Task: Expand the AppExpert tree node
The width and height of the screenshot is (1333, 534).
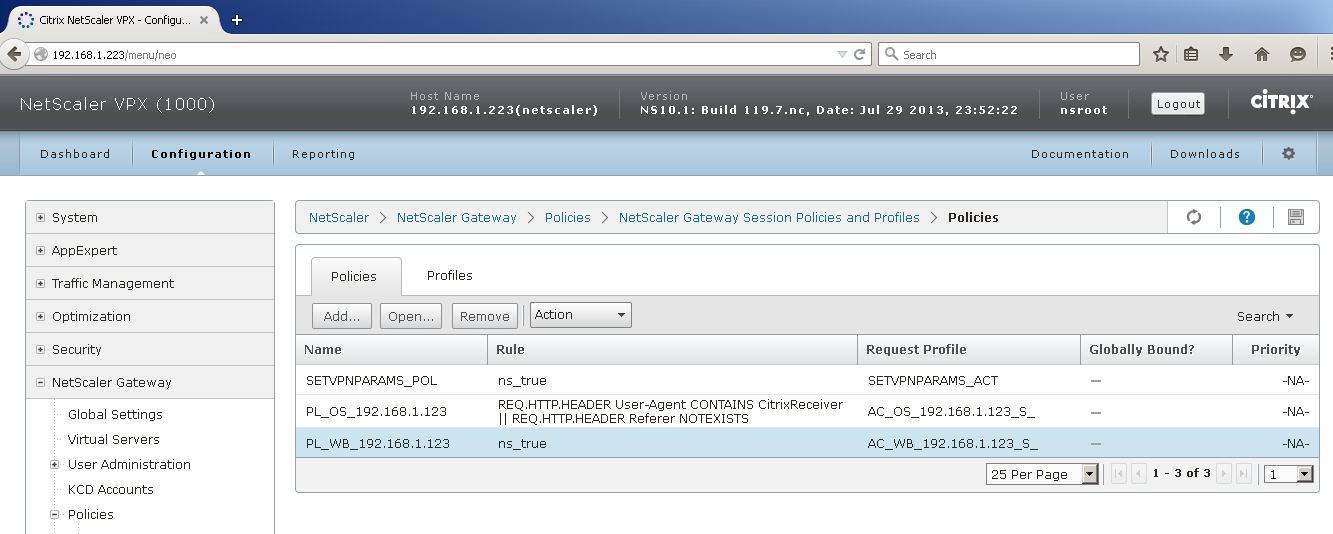Action: point(41,250)
